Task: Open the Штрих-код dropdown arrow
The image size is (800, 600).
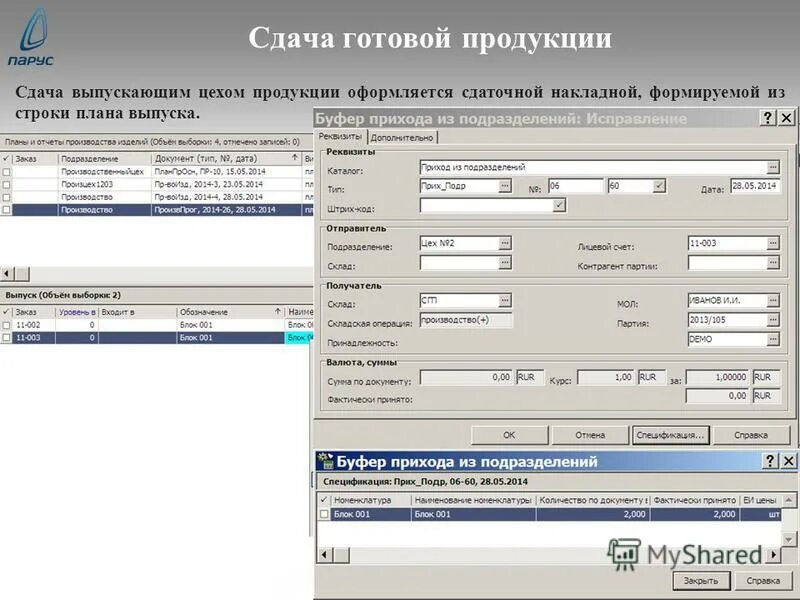Action: (x=558, y=205)
